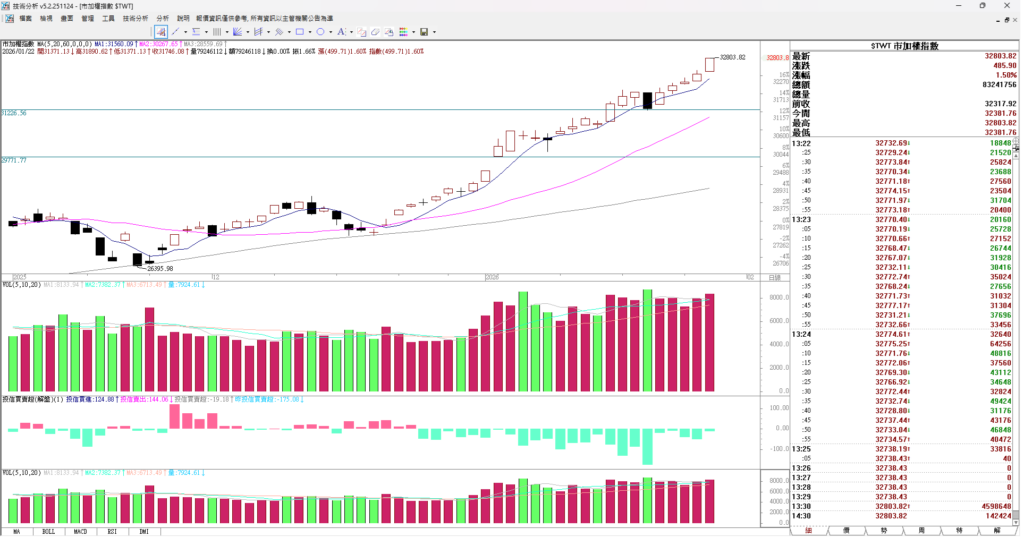Select the text annotation tool
This screenshot has height=537, width=1024.
[x=341, y=32]
